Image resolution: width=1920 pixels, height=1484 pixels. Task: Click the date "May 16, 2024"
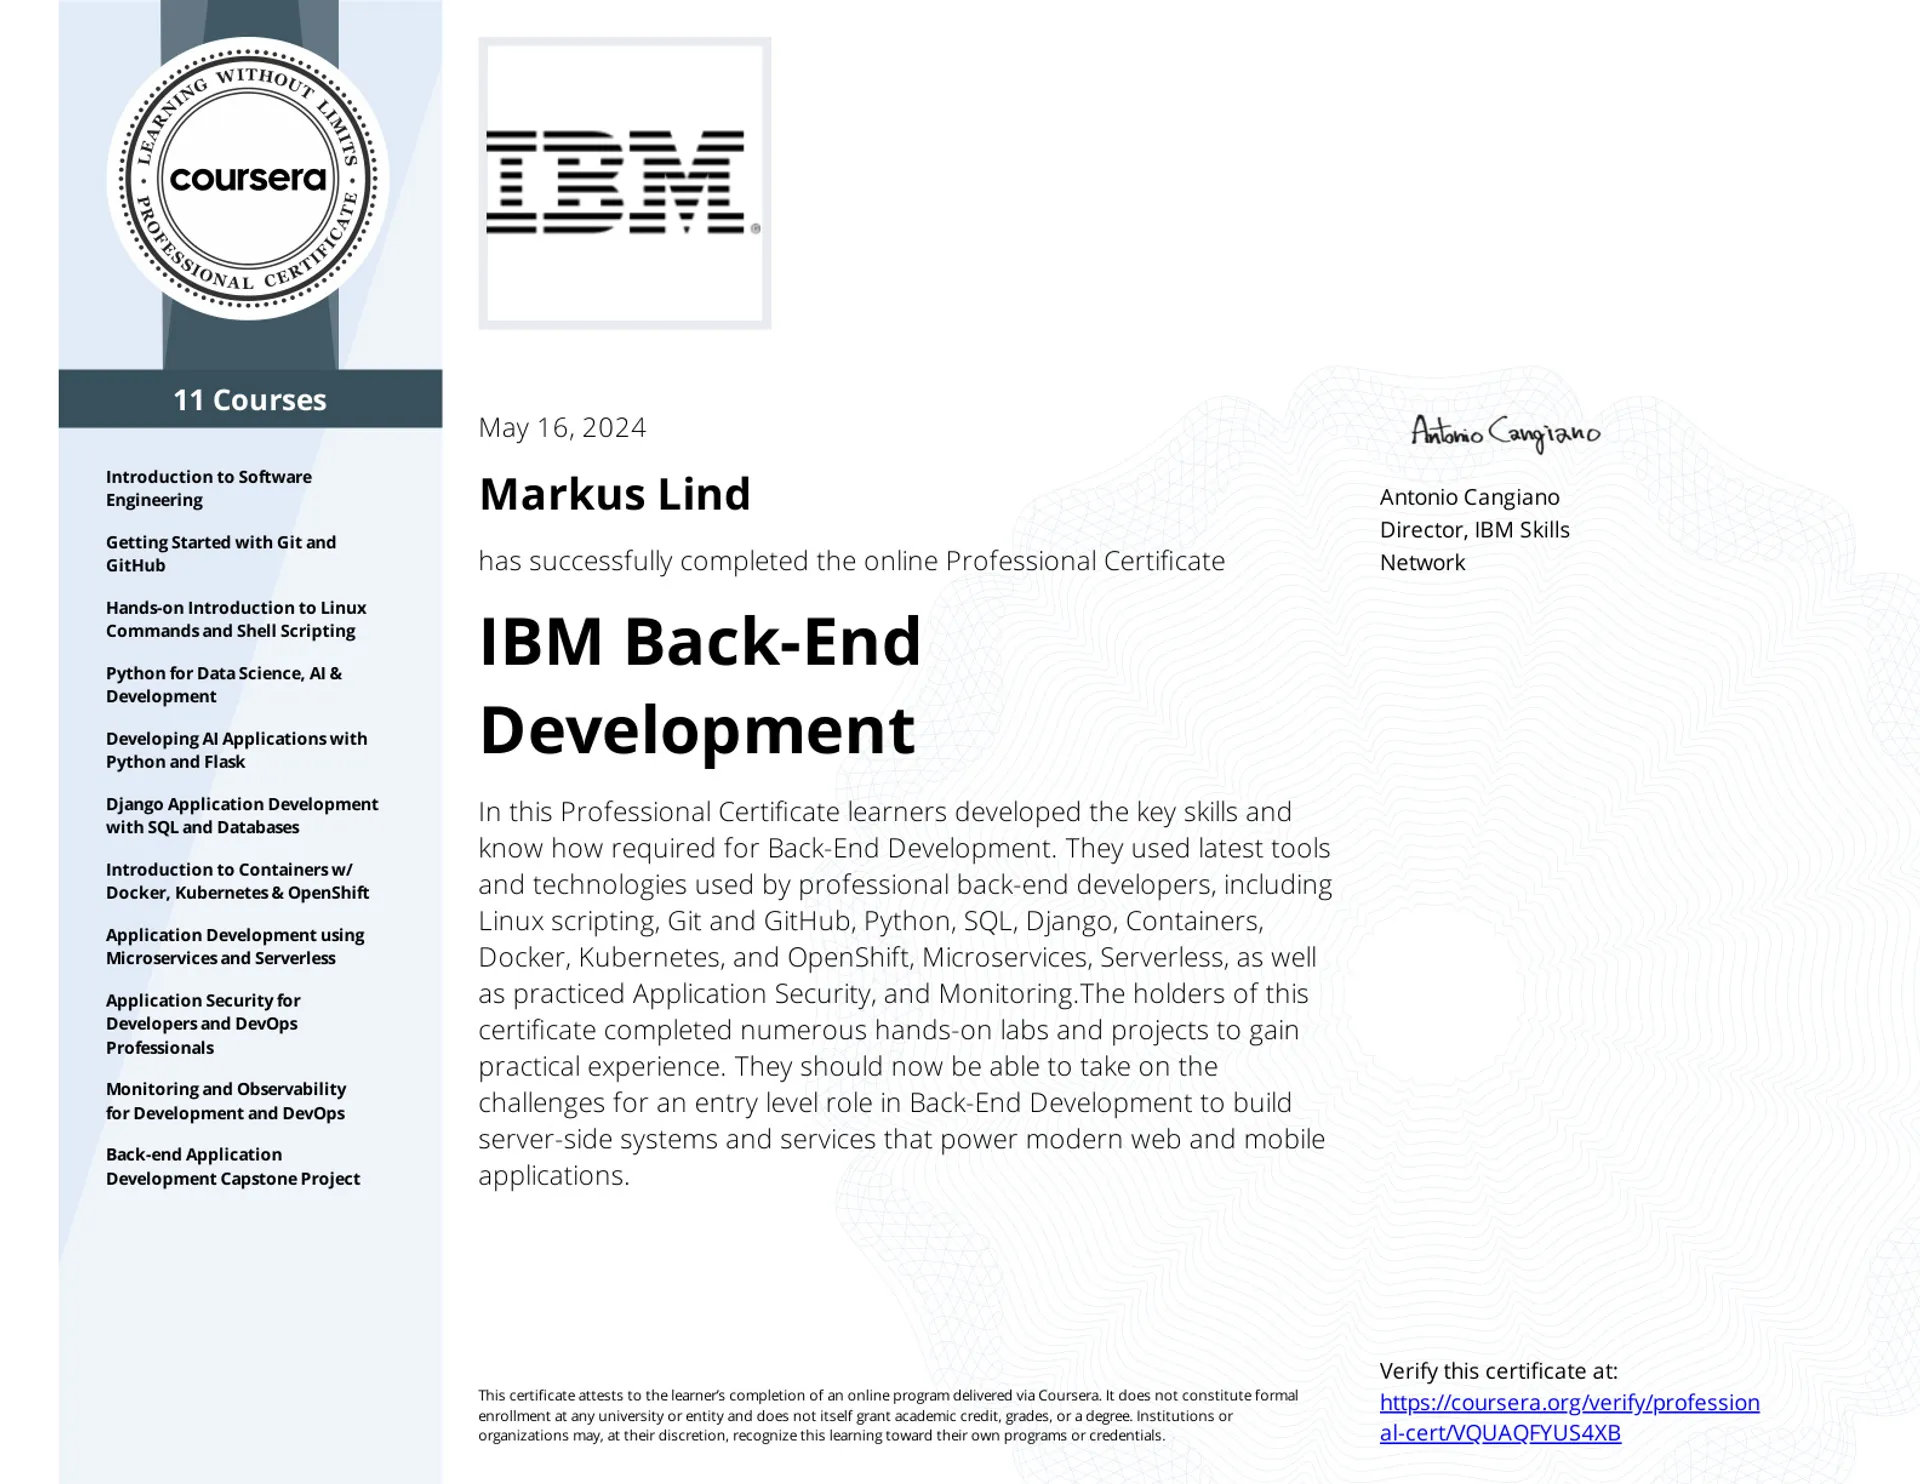click(562, 427)
